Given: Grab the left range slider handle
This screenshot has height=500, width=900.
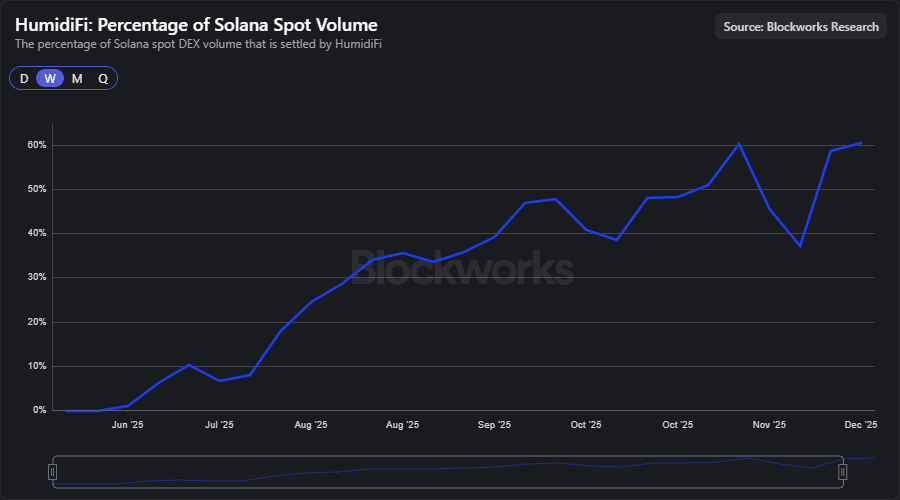Looking at the screenshot, I should click(52, 472).
